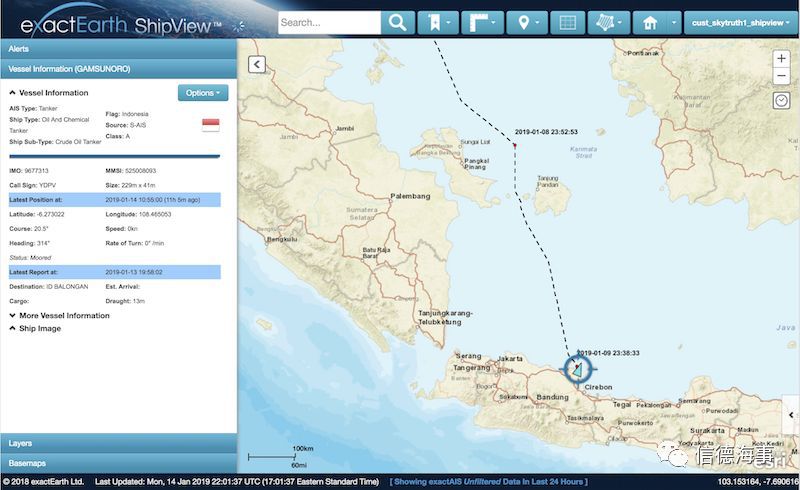Open cust_skytruth1_shipview account menu
This screenshot has width=800, height=490.
[x=739, y=22]
